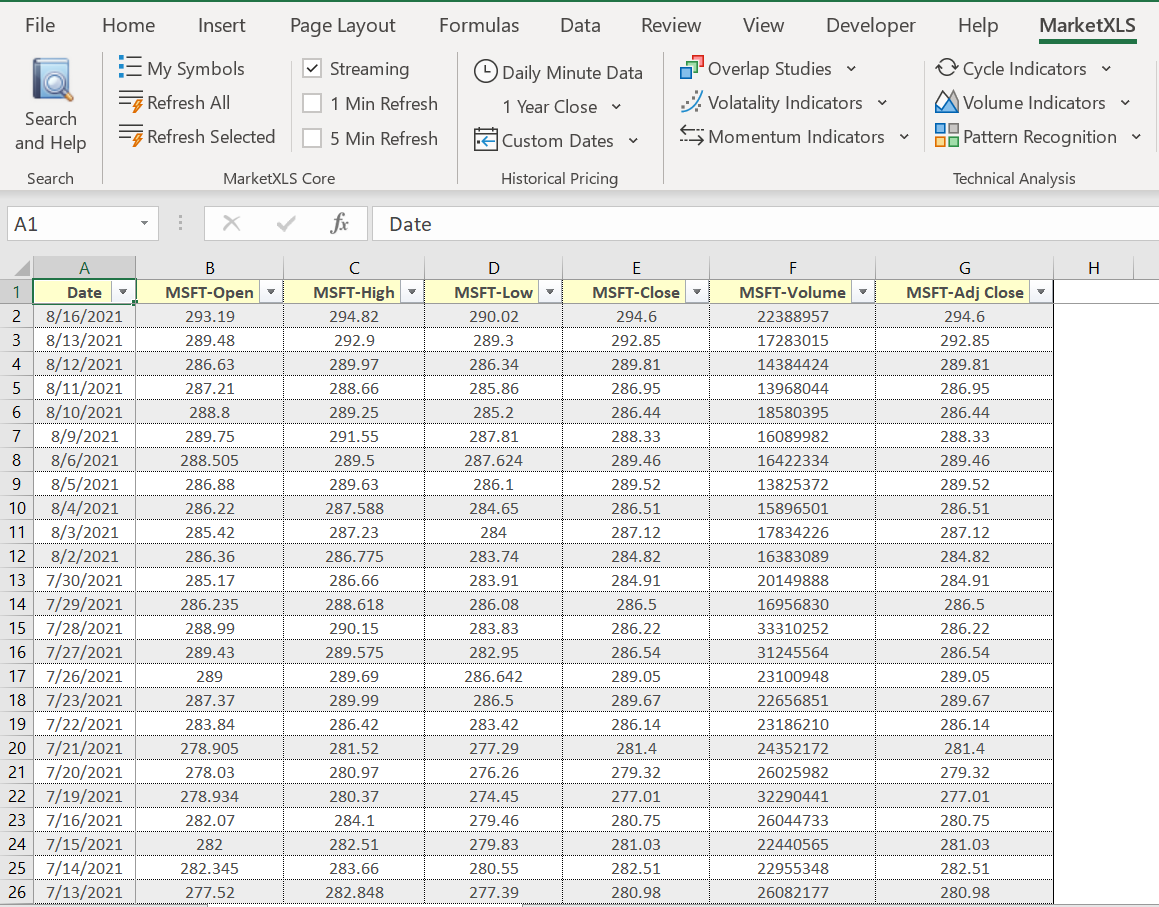
Task: Select the volume cell 33310252
Action: tap(792, 628)
